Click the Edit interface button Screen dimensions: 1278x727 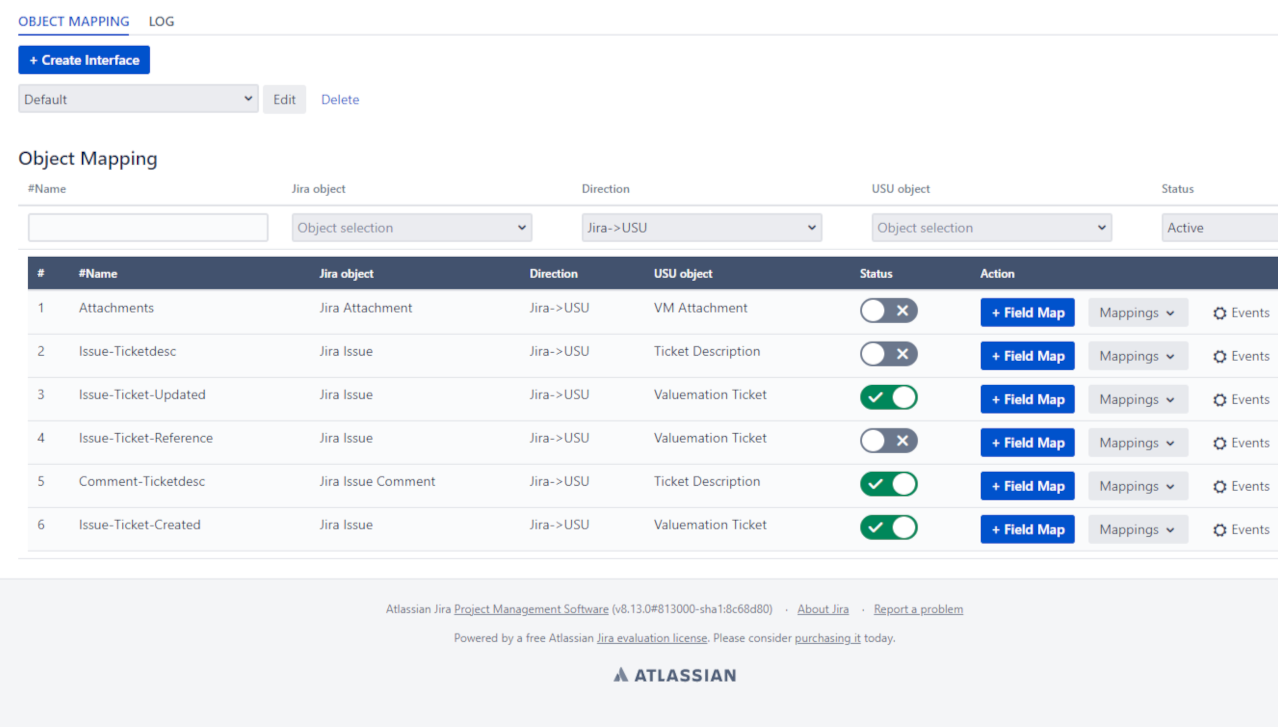click(x=285, y=99)
